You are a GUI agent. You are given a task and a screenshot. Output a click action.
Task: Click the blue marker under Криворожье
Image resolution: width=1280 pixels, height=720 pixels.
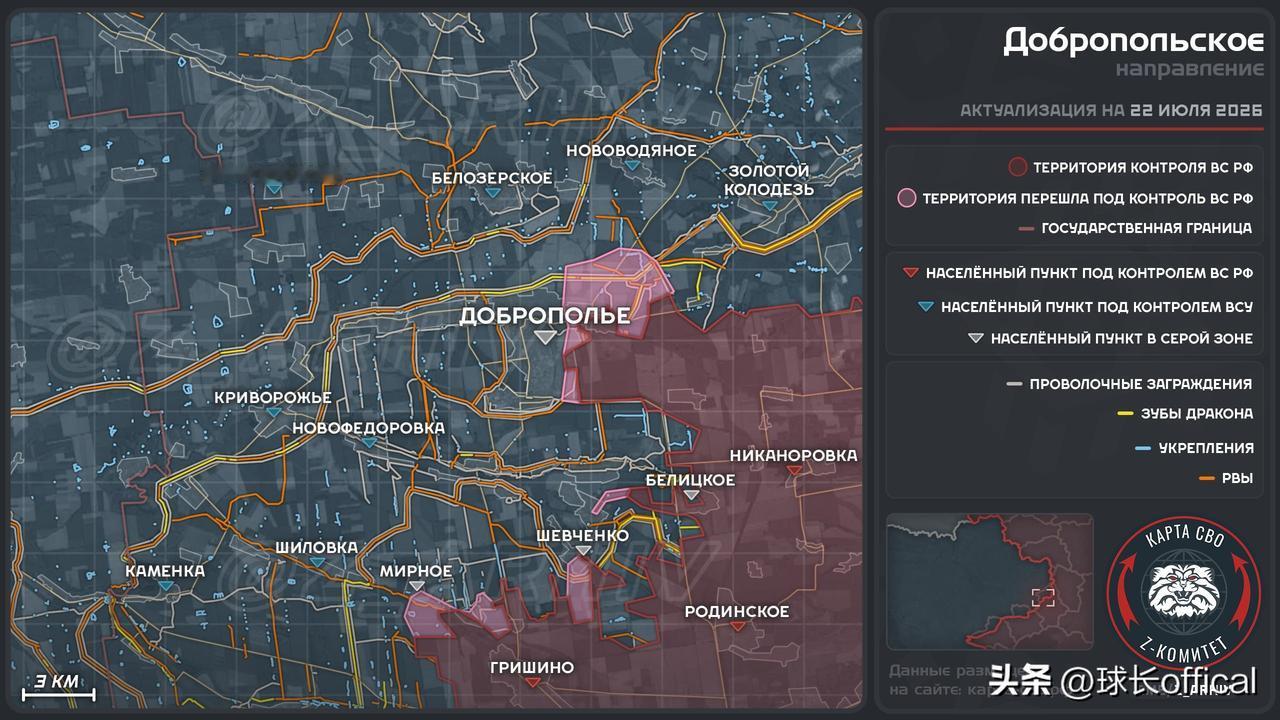[x=272, y=413]
